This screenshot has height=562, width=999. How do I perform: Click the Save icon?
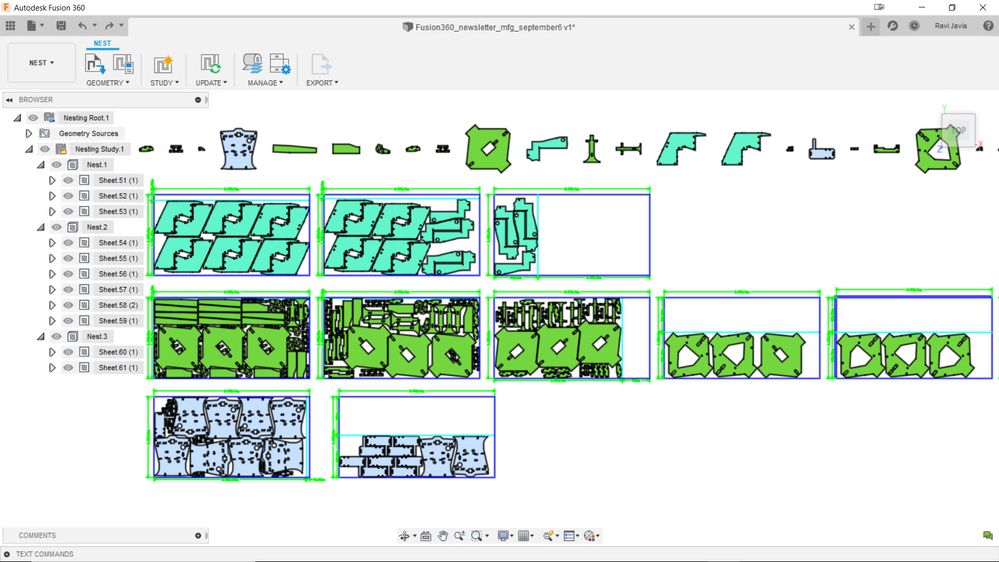tap(61, 25)
